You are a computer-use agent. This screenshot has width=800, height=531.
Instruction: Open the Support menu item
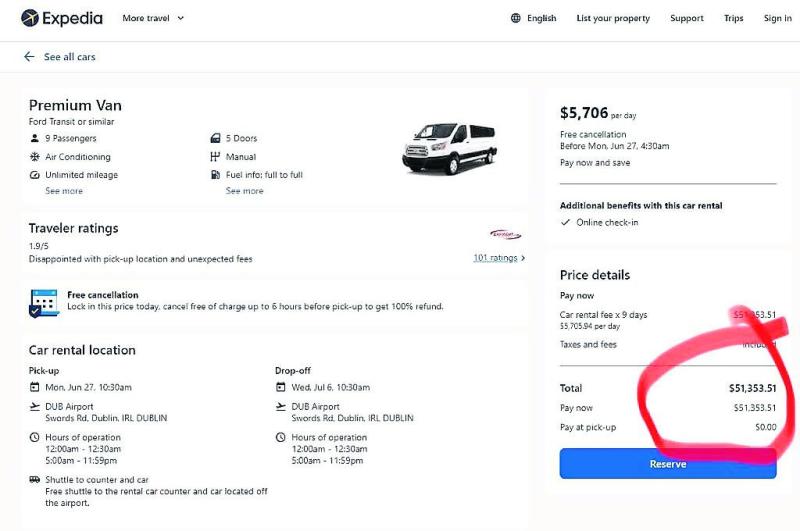[687, 18]
